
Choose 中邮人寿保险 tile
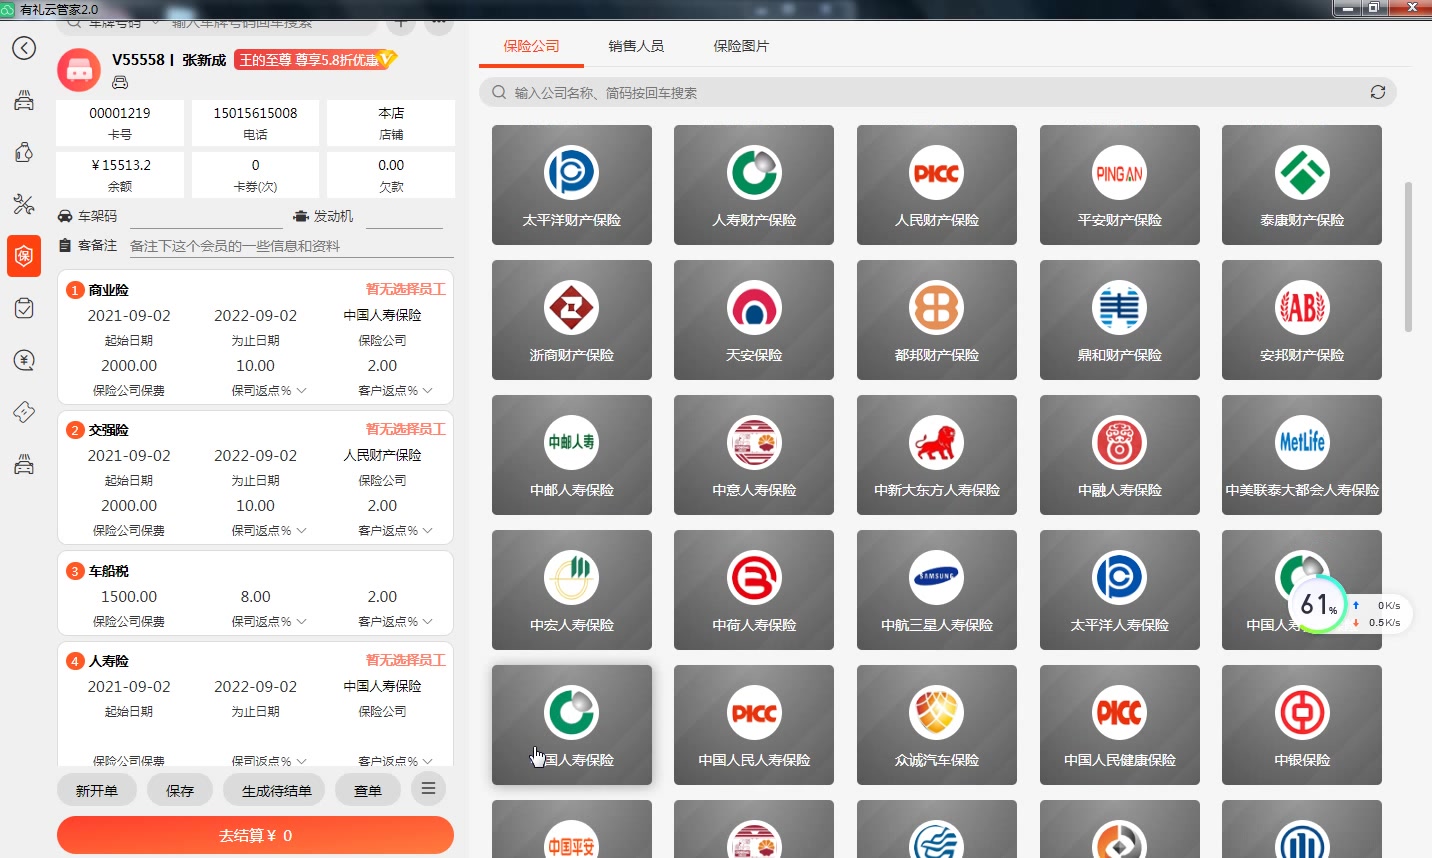pyautogui.click(x=571, y=455)
